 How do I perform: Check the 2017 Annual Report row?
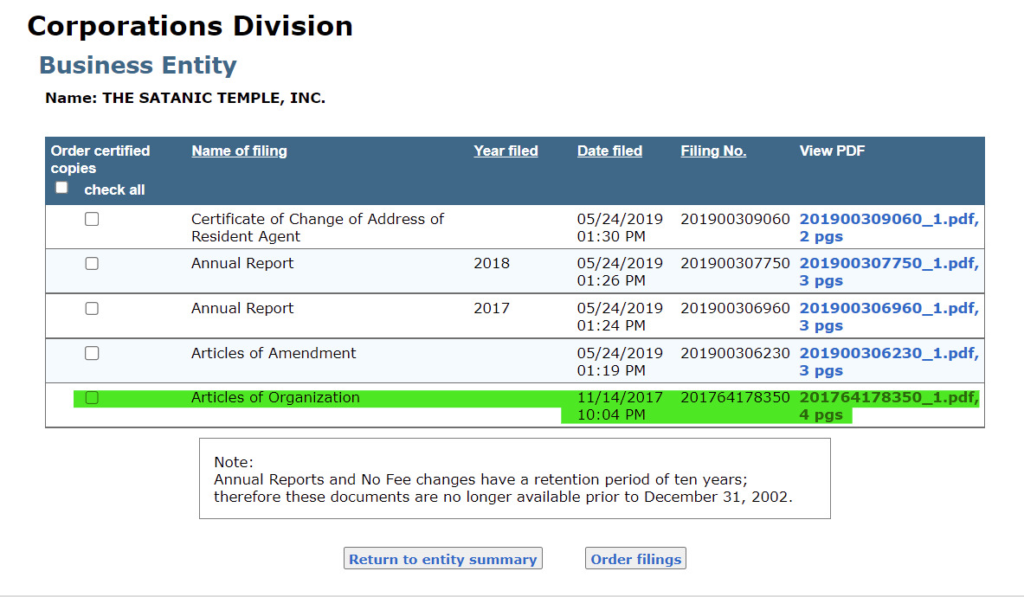pos(91,308)
